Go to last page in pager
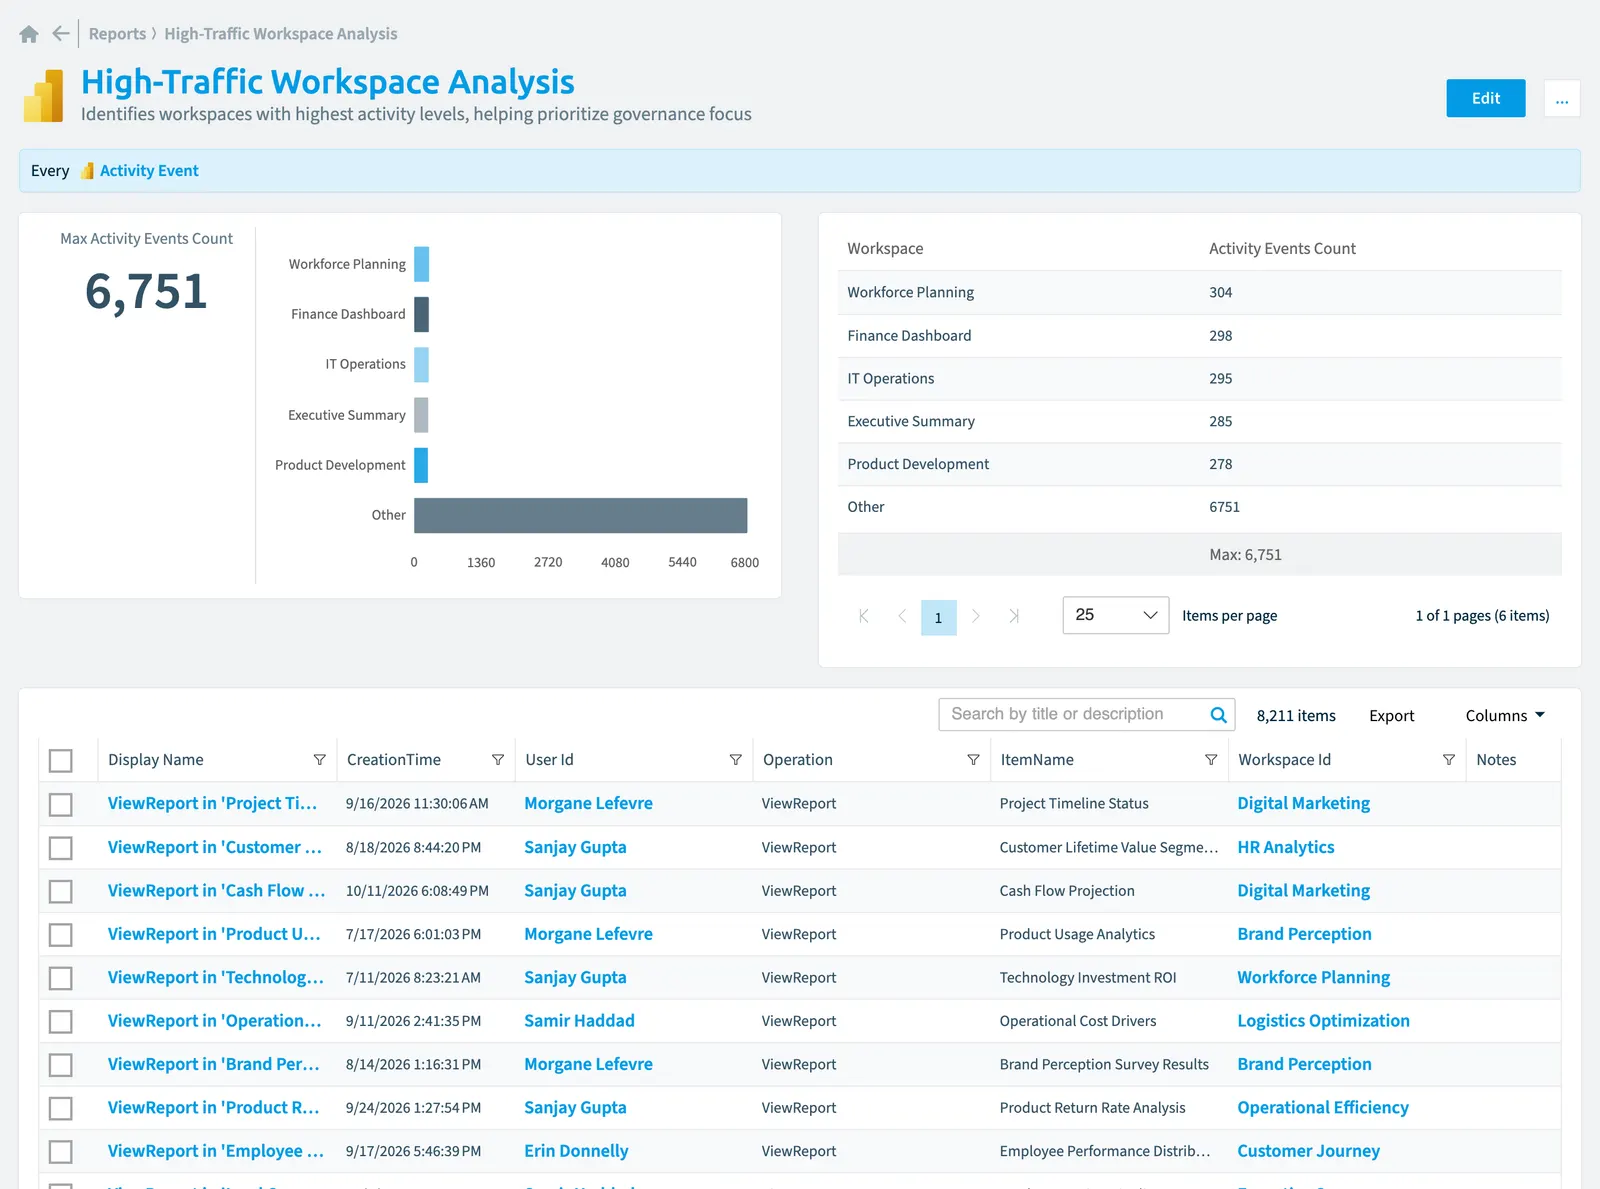1600x1189 pixels. click(1013, 616)
